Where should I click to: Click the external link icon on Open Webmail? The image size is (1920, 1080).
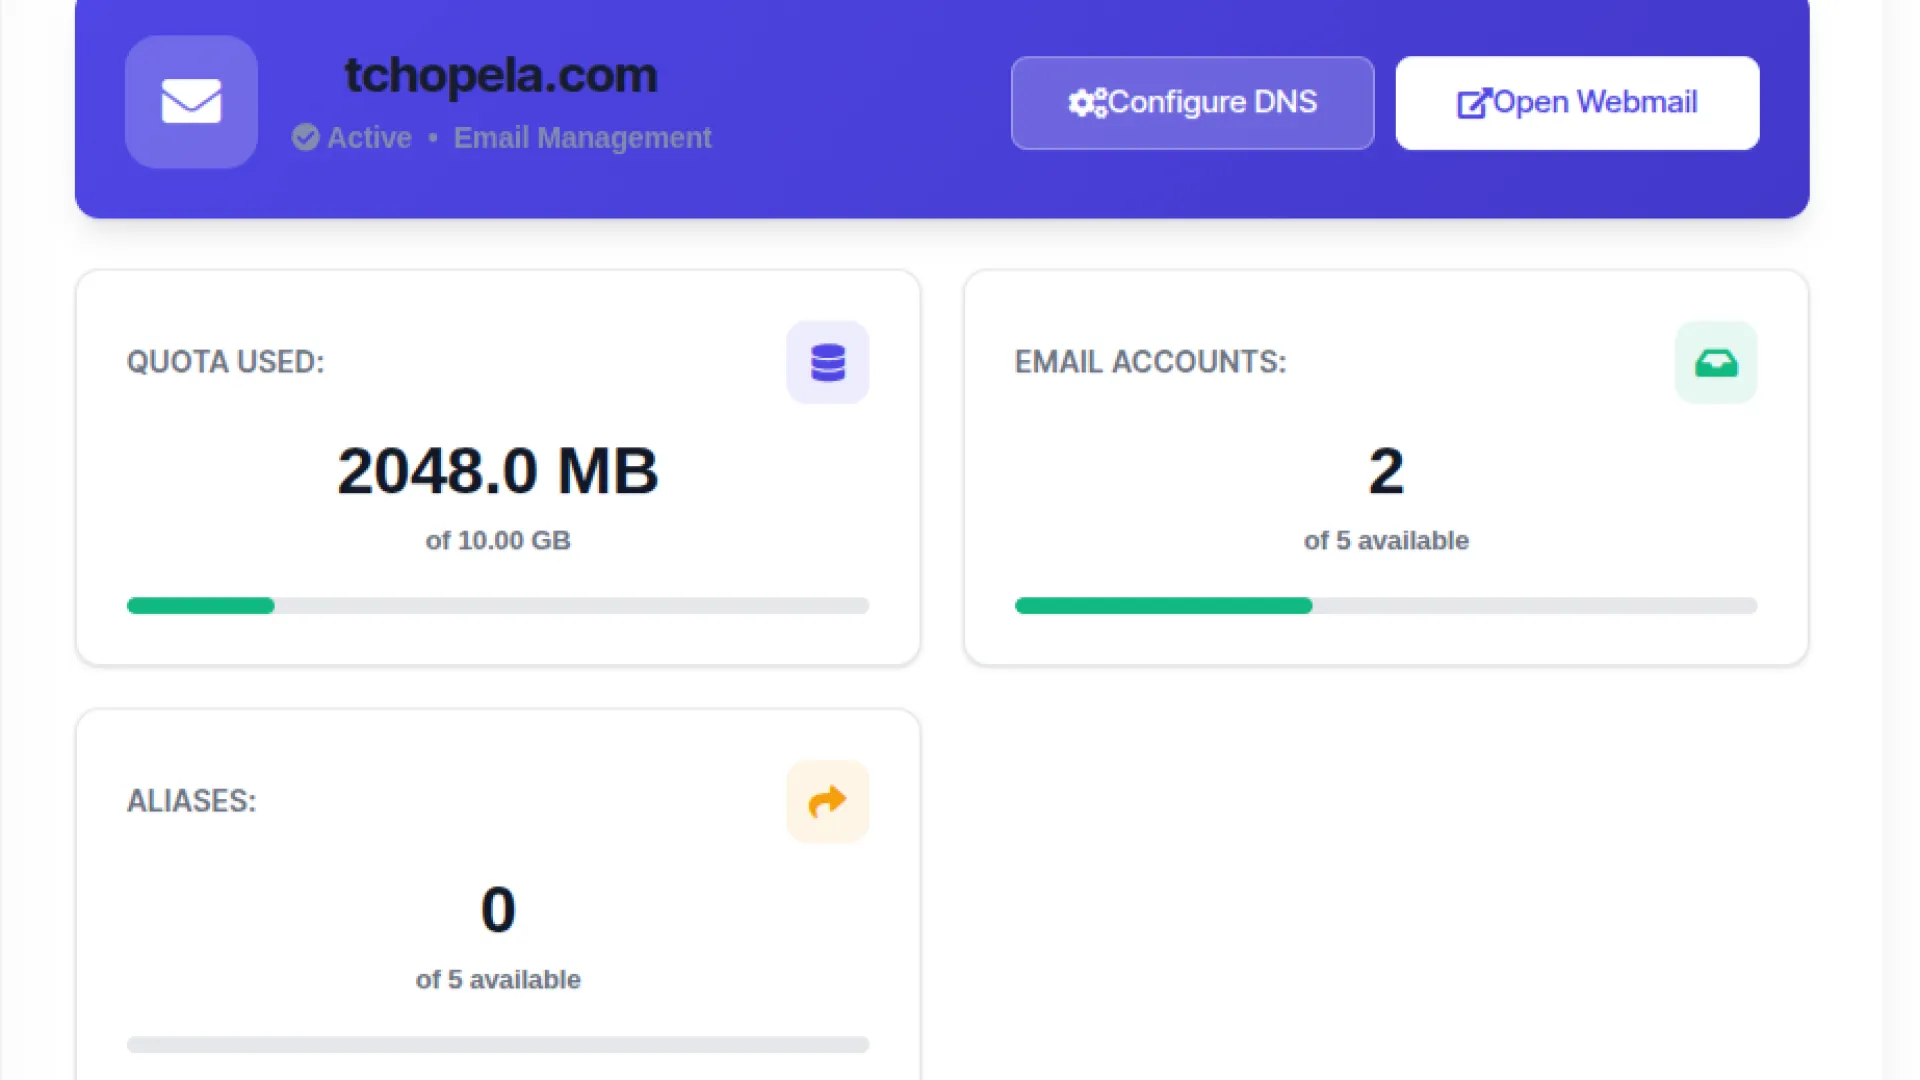1473,102
